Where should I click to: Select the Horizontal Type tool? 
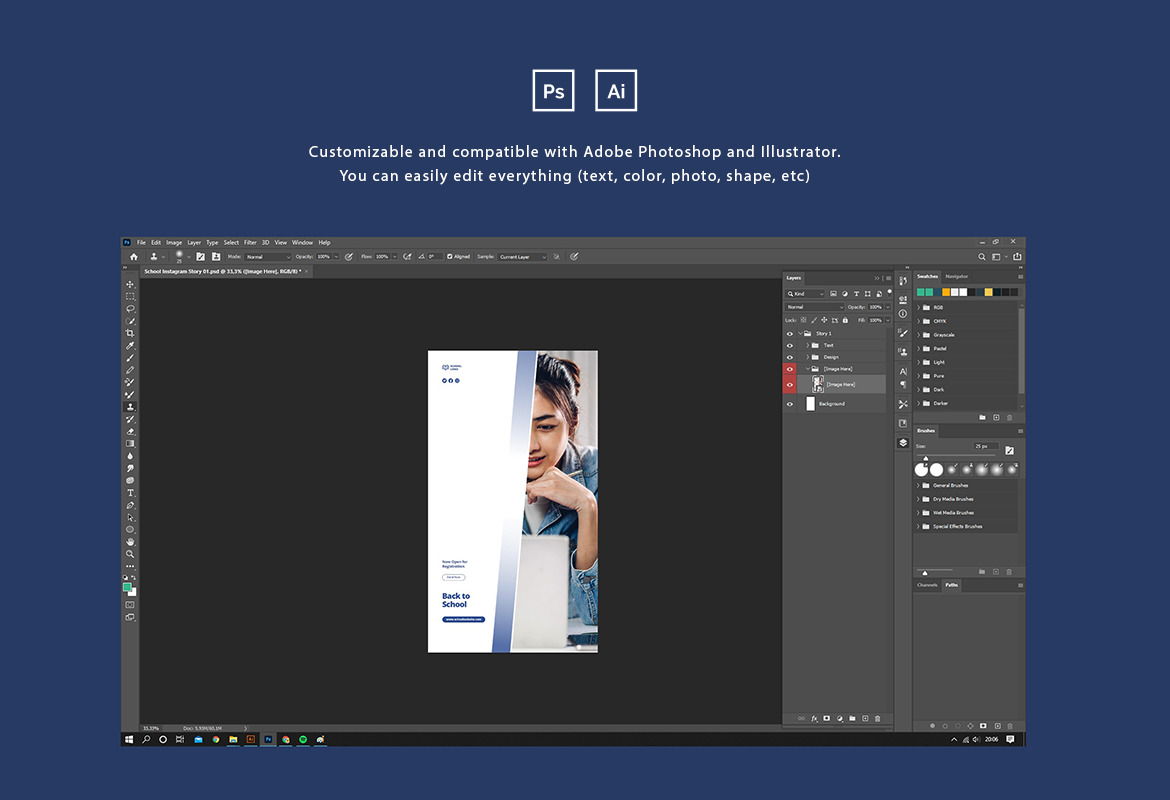130,493
